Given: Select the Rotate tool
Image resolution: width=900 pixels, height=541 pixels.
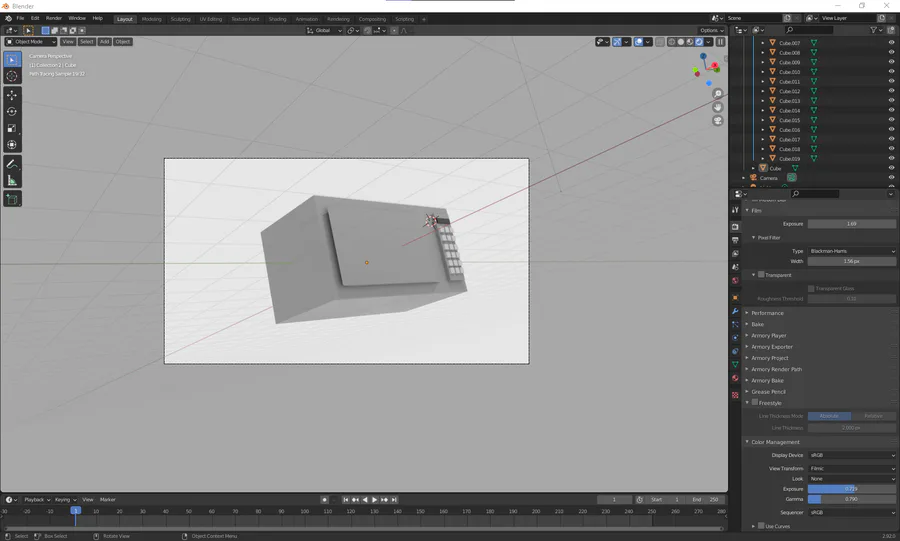Looking at the screenshot, I should click(12, 111).
